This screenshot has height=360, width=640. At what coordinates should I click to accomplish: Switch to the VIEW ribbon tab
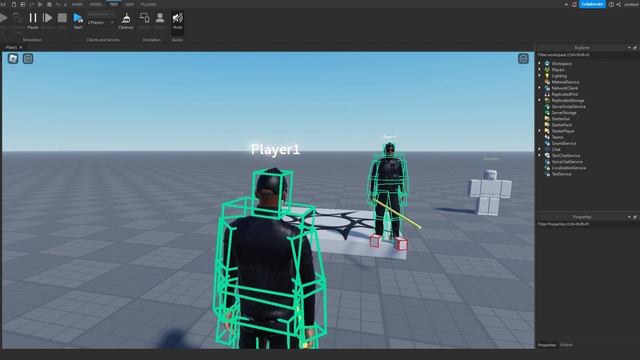129,4
